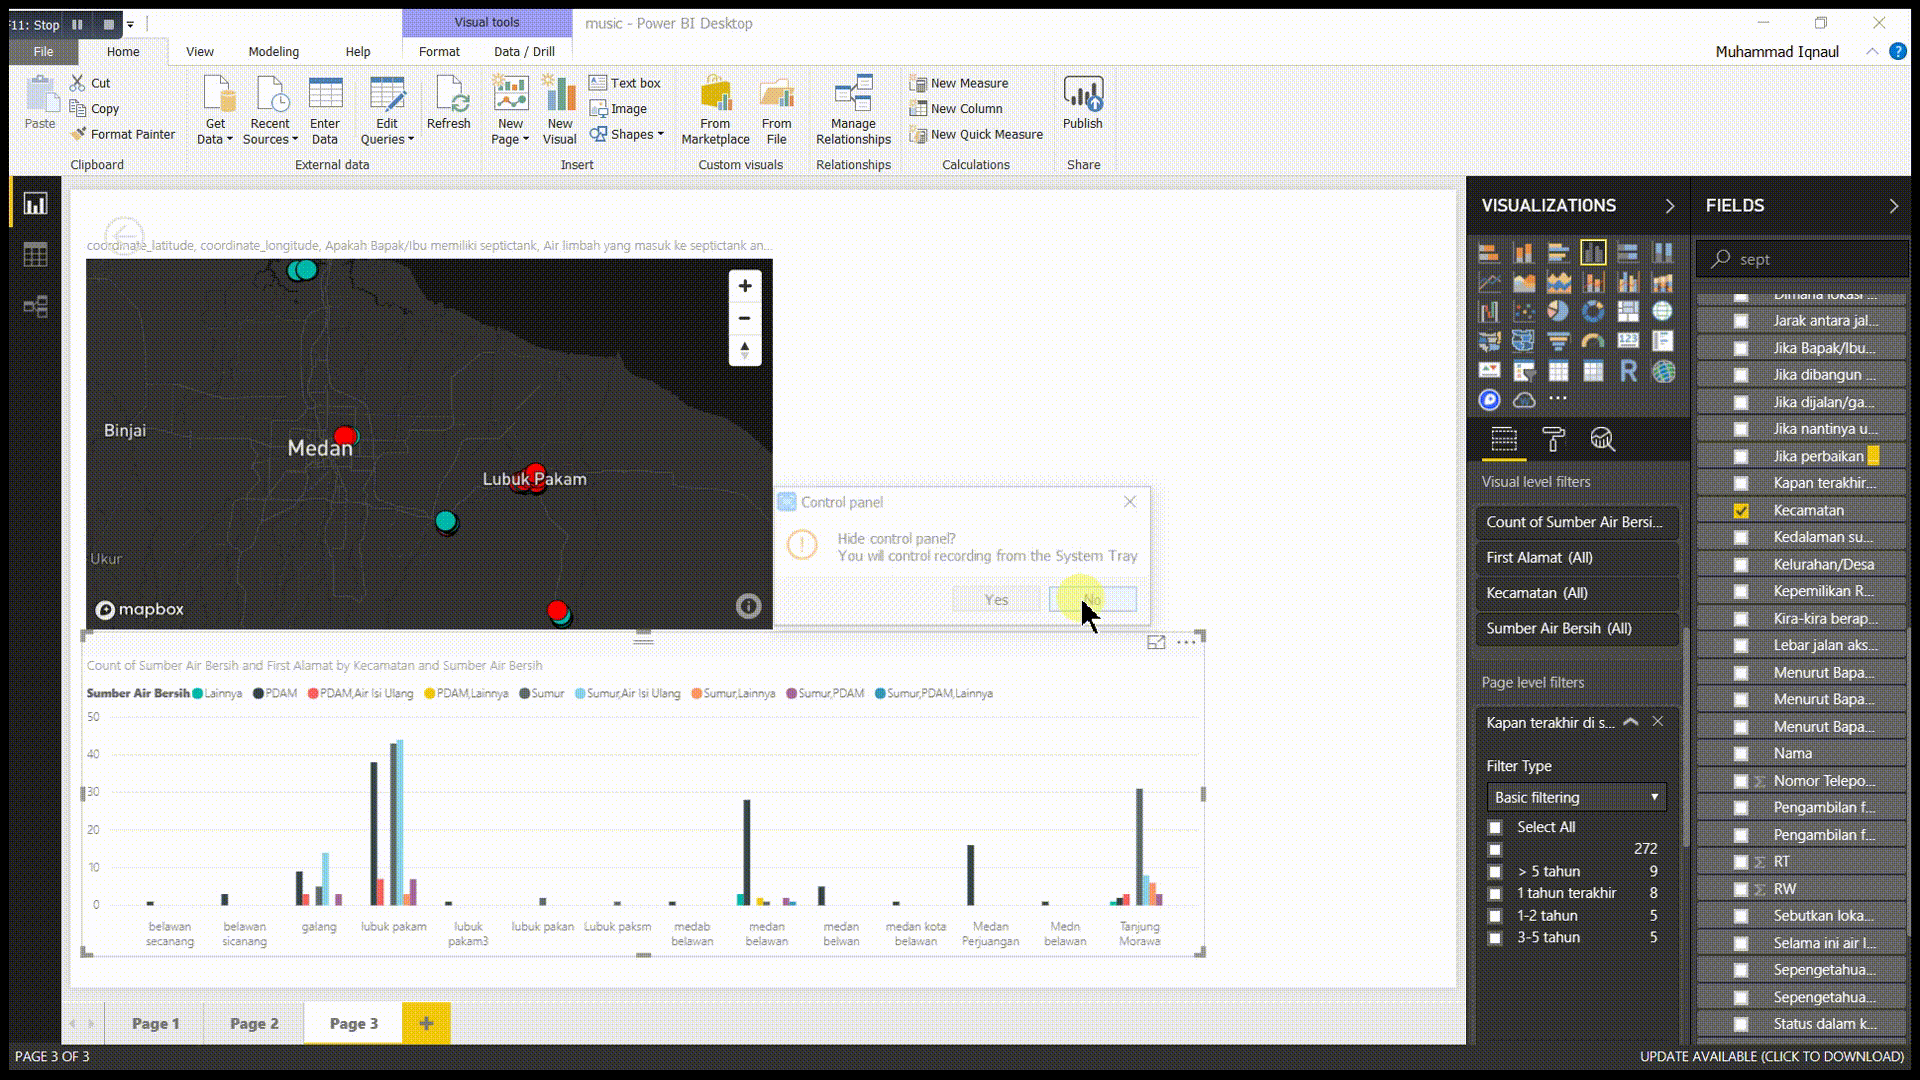Check the '> 5 tahun' filter option
The width and height of the screenshot is (1920, 1080).
pyautogui.click(x=1496, y=871)
